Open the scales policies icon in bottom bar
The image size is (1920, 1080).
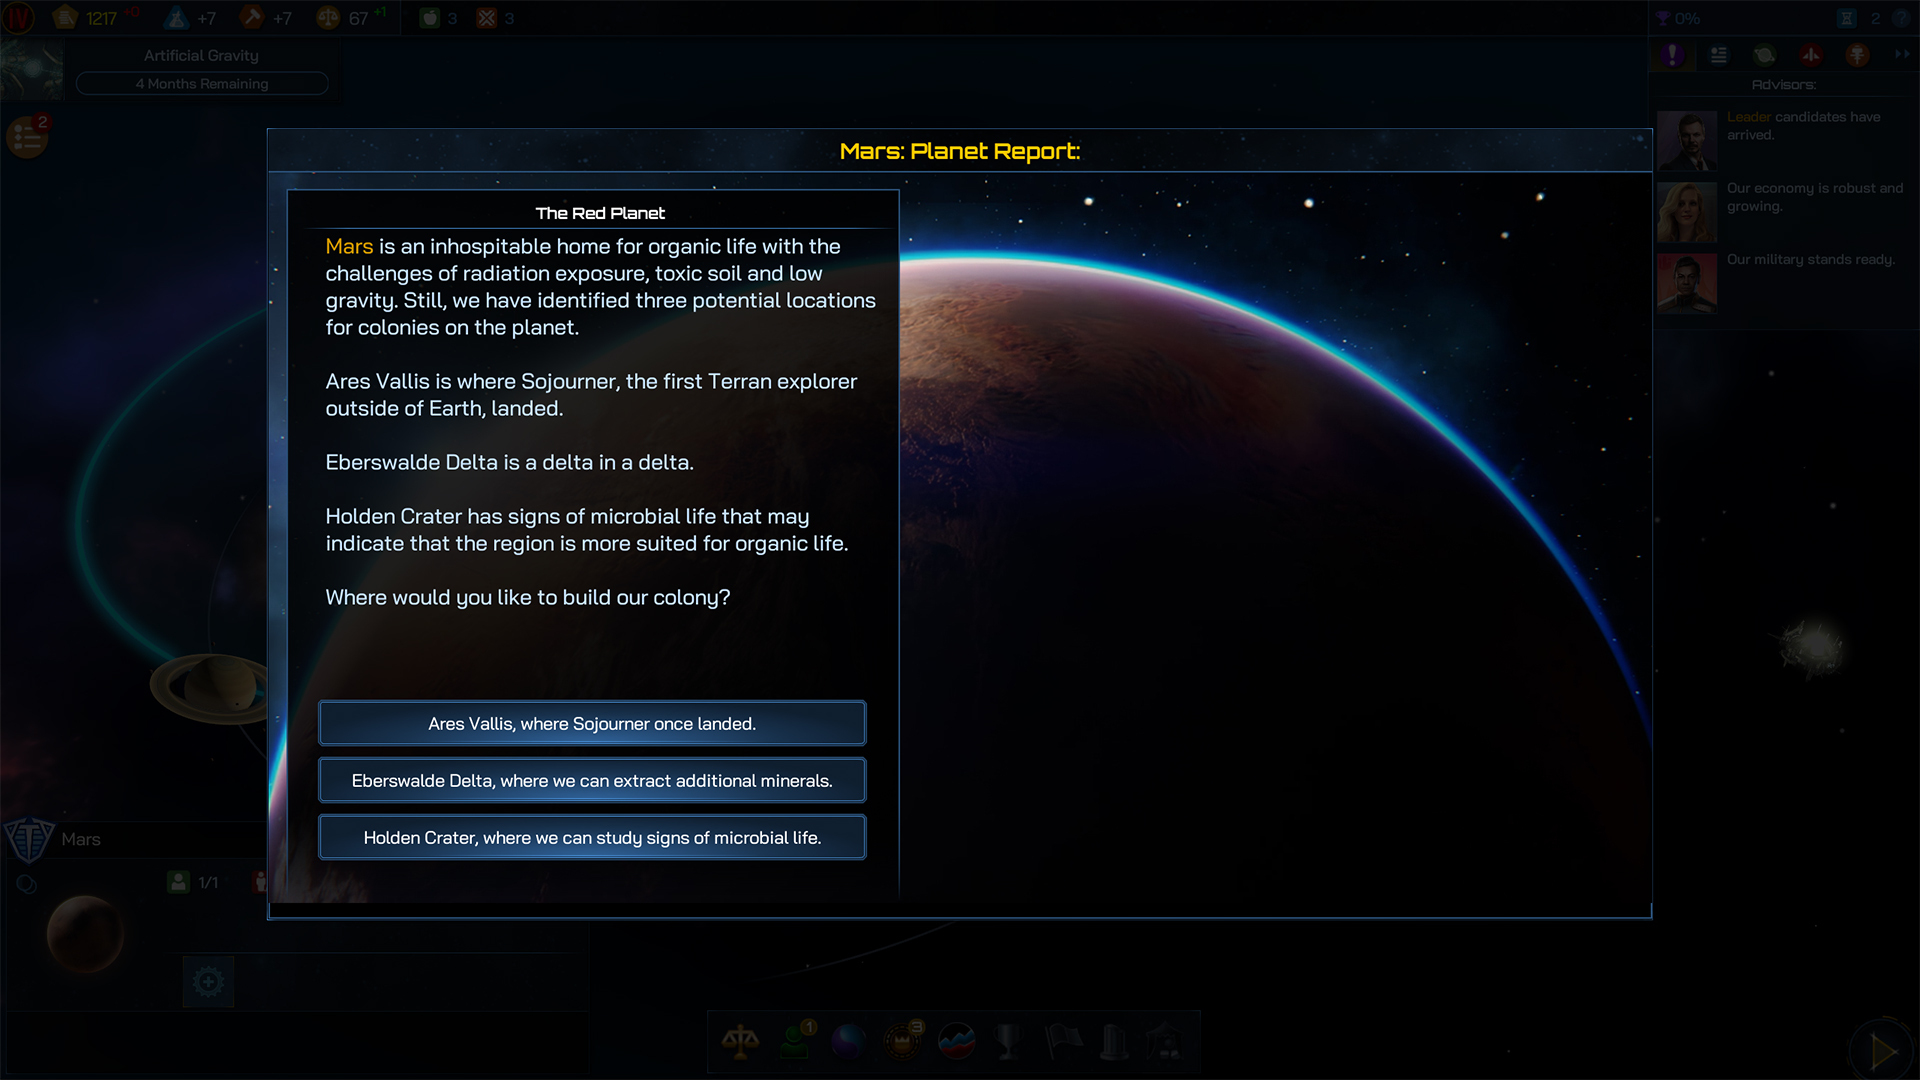[740, 1042]
